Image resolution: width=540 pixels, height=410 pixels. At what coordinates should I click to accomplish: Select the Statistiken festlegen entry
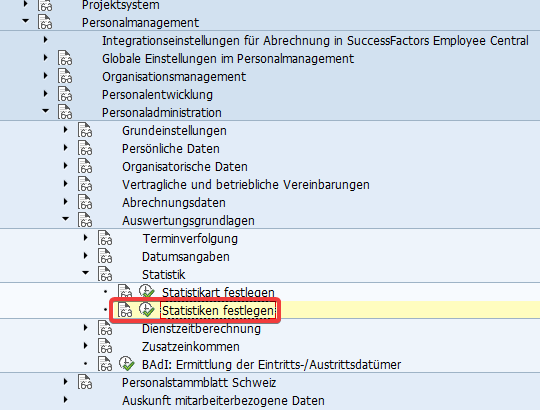218,311
